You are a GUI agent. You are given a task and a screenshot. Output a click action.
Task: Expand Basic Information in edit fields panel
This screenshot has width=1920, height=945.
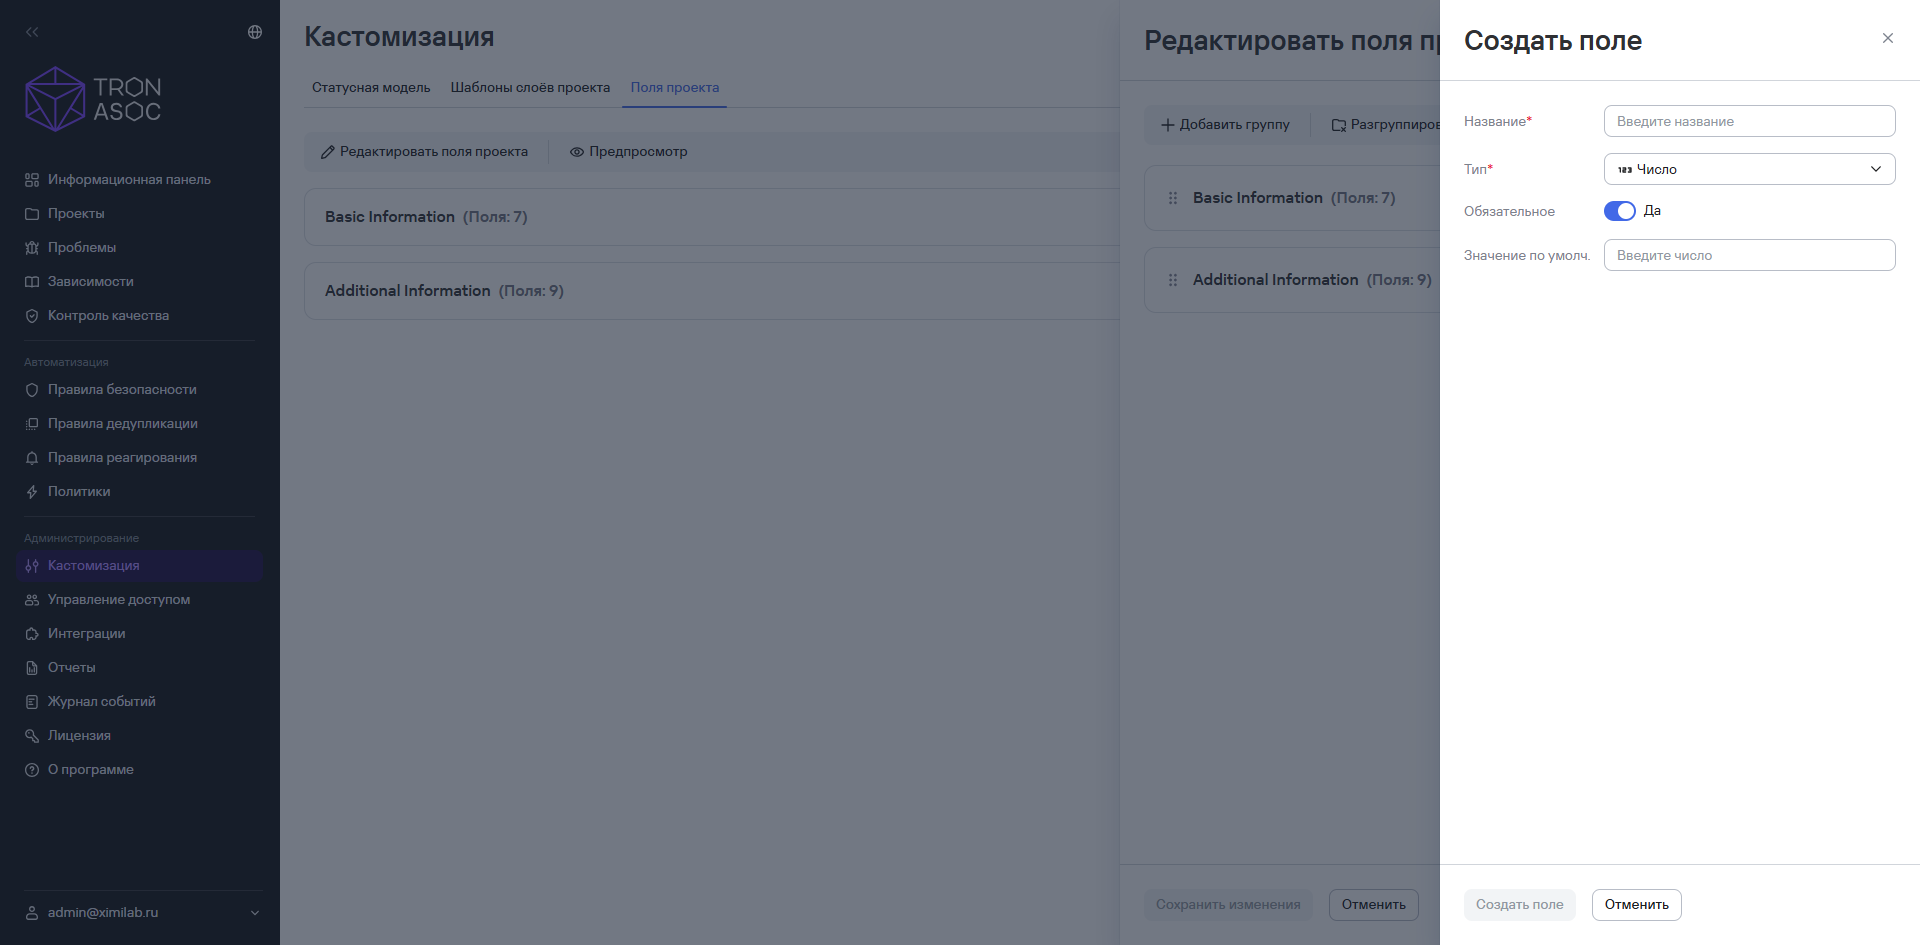1294,198
